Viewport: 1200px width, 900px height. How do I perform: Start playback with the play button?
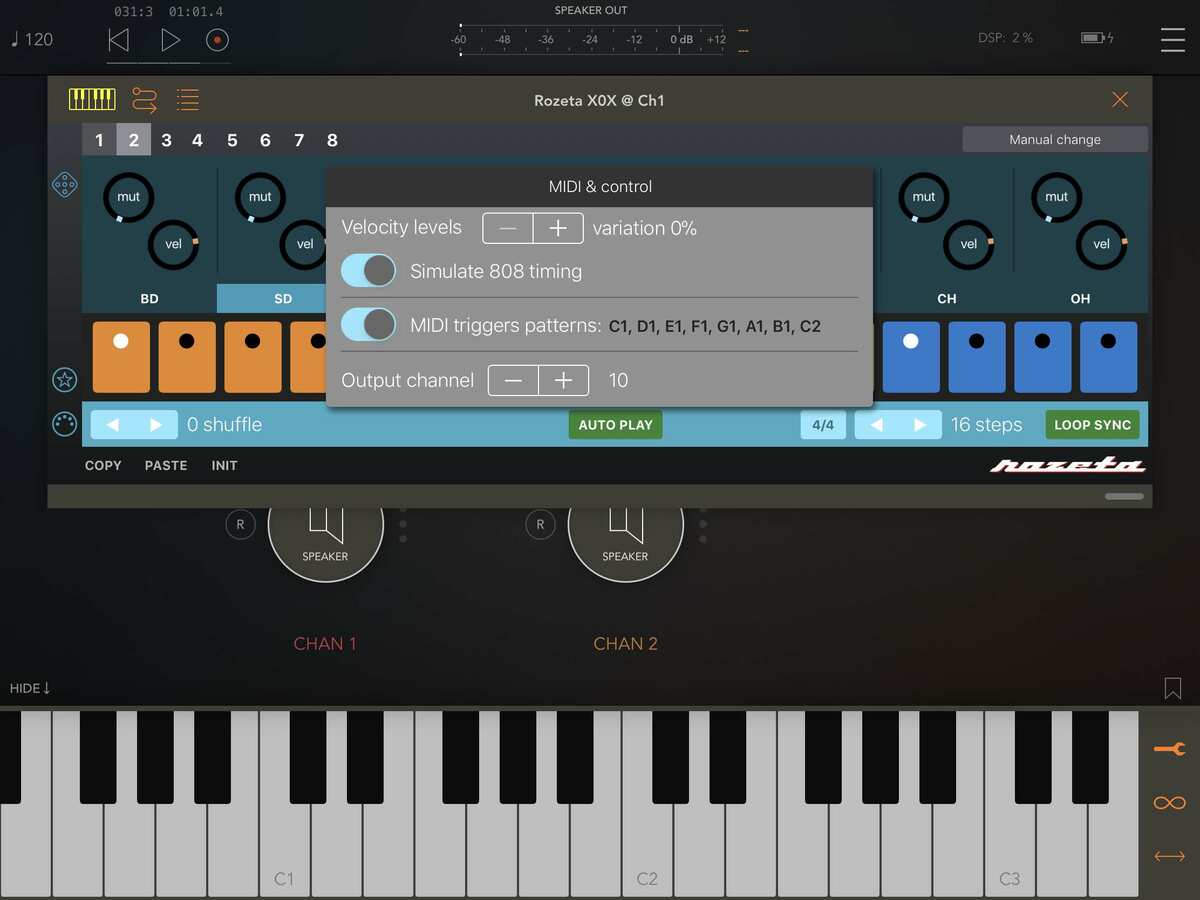[x=170, y=40]
